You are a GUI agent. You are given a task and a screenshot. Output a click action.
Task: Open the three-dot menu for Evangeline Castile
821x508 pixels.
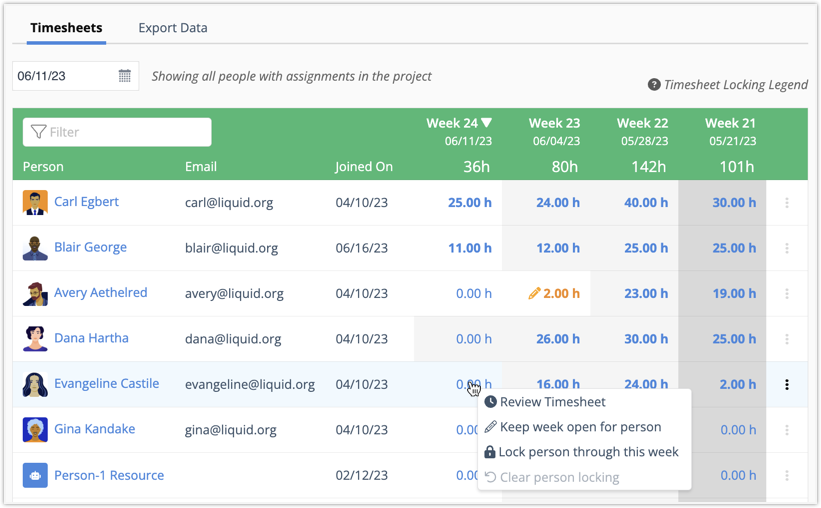tap(787, 385)
